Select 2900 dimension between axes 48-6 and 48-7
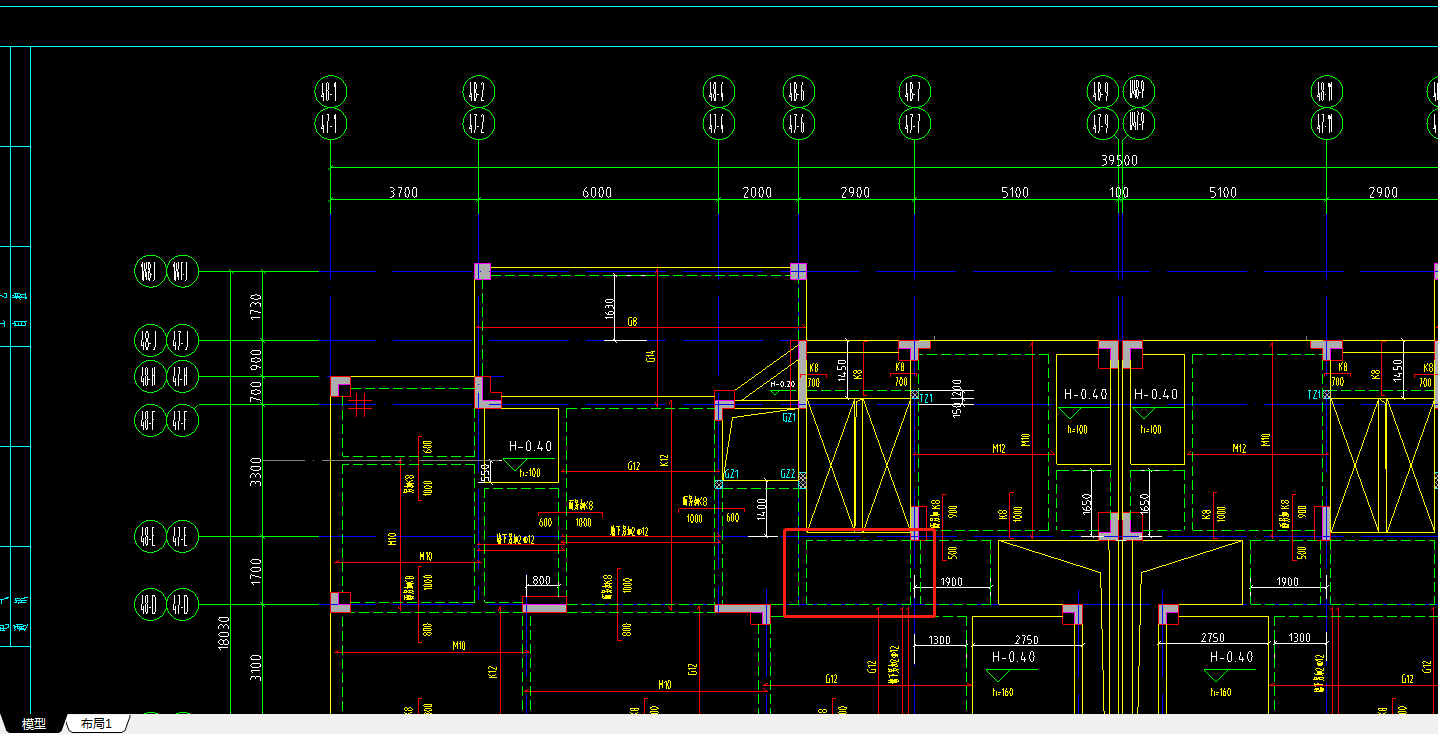Viewport: 1438px width, 734px height. point(855,192)
